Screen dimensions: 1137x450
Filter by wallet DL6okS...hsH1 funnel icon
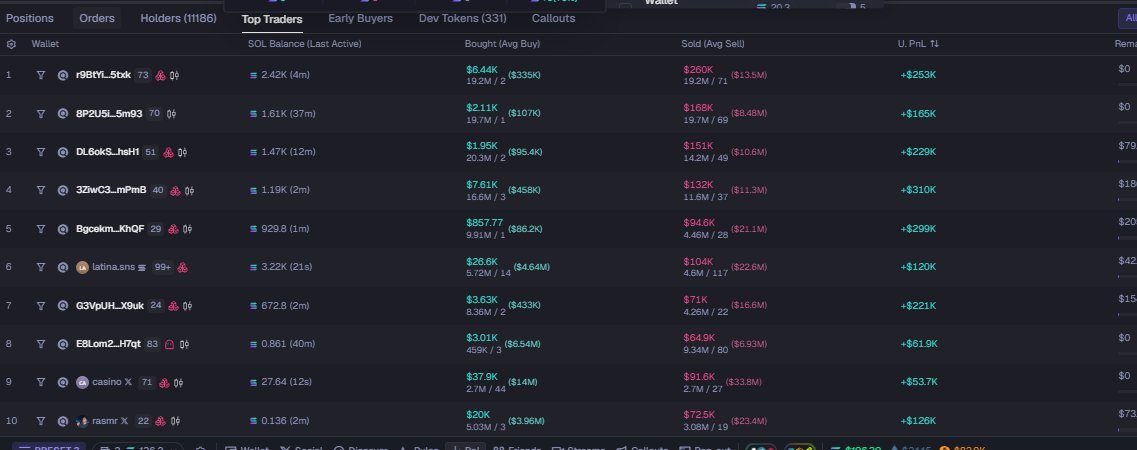pyautogui.click(x=41, y=151)
